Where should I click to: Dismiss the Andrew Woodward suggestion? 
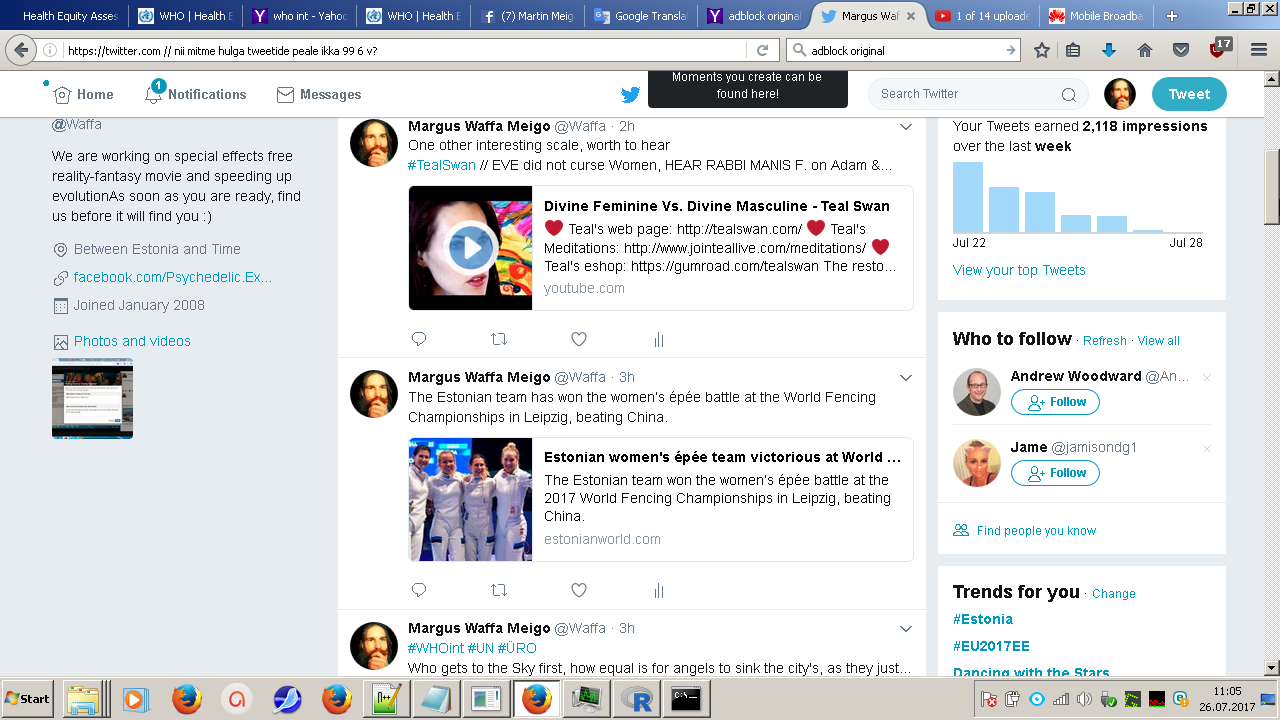1206,378
